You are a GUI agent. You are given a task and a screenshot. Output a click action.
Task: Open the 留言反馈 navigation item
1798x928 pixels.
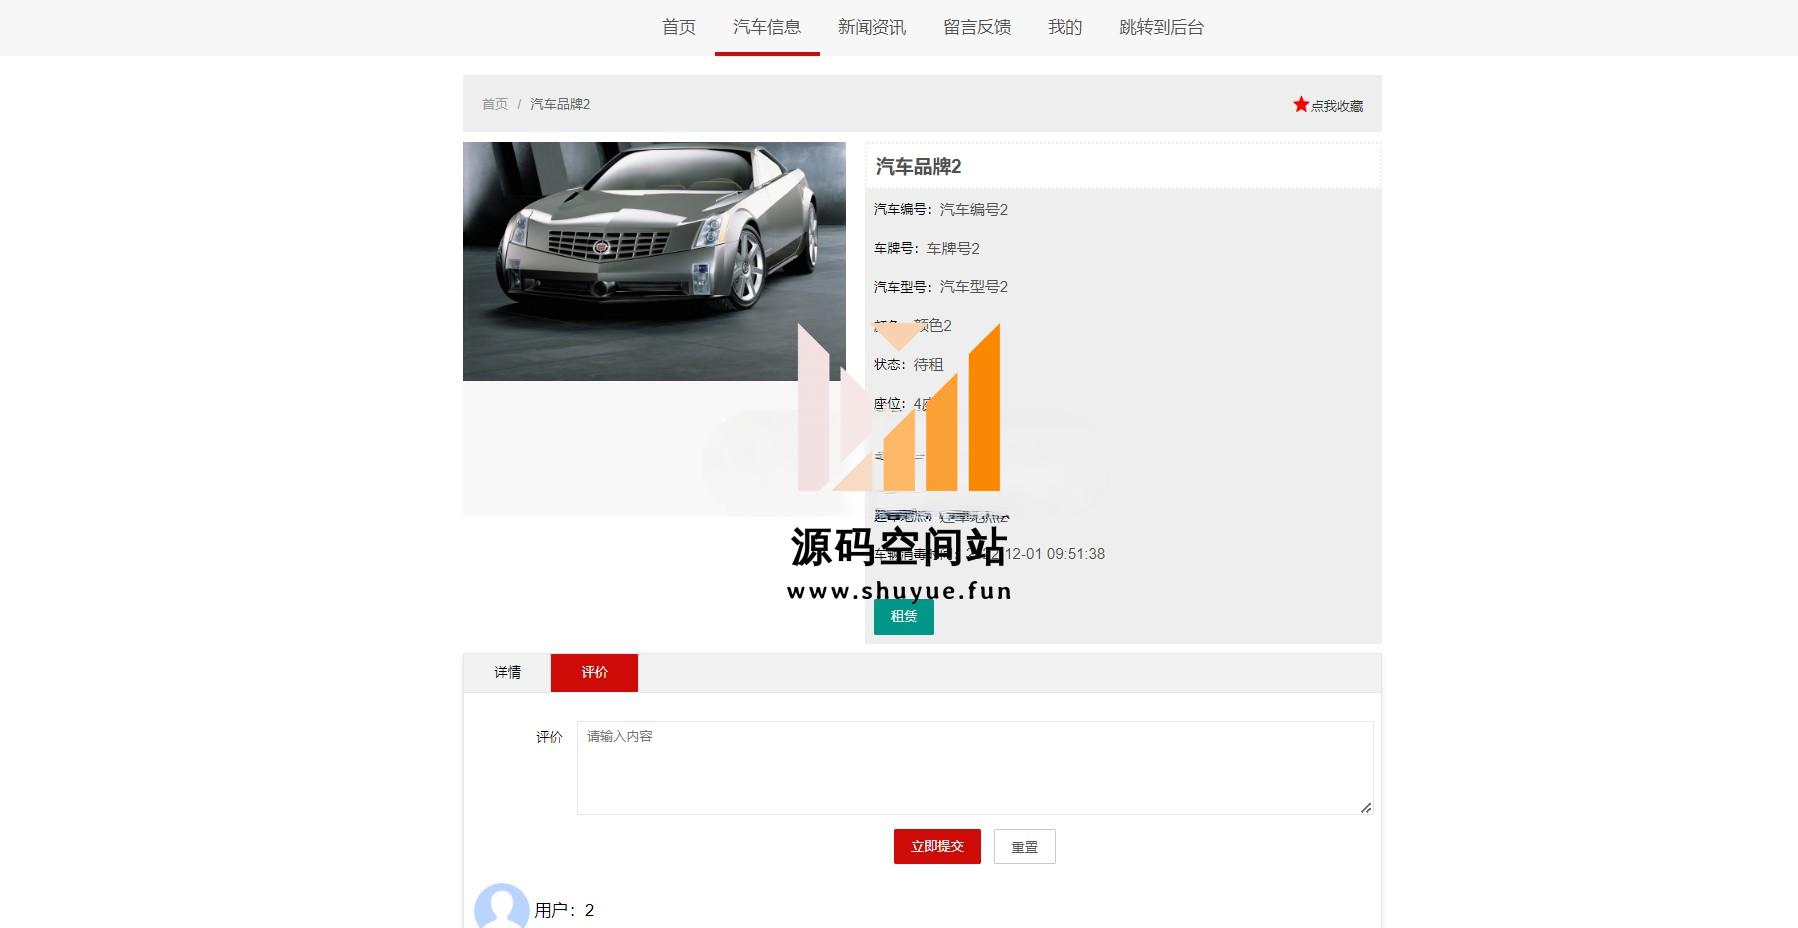[976, 27]
